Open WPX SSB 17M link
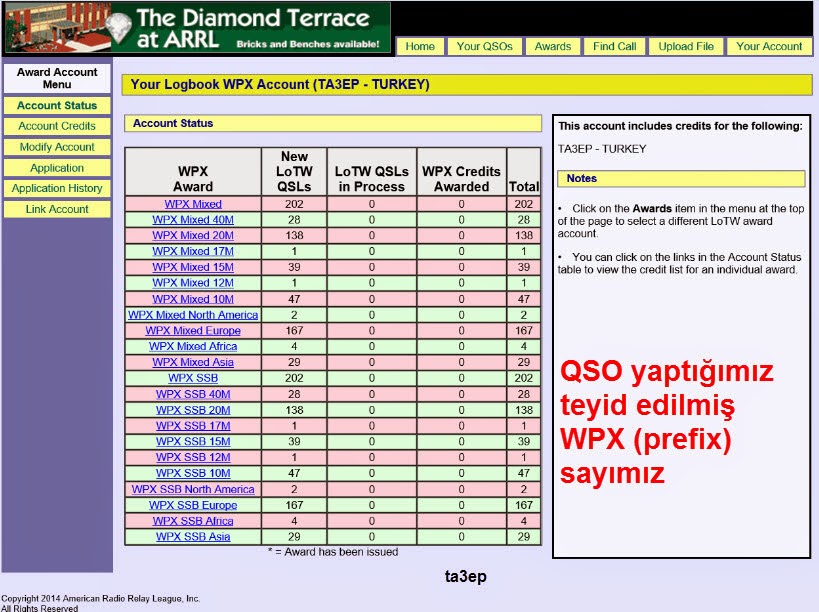The image size is (819, 612). coord(193,426)
